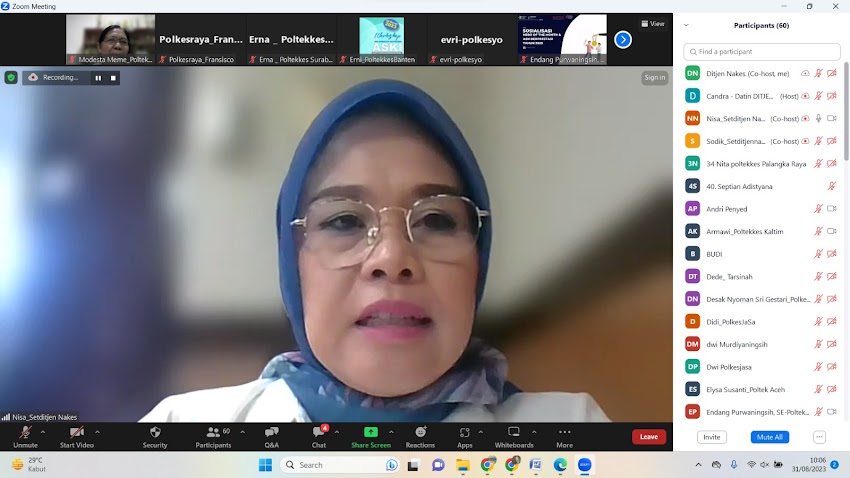Open the weather widget showing 29°C
Screen dimensions: 850x478
[29, 464]
